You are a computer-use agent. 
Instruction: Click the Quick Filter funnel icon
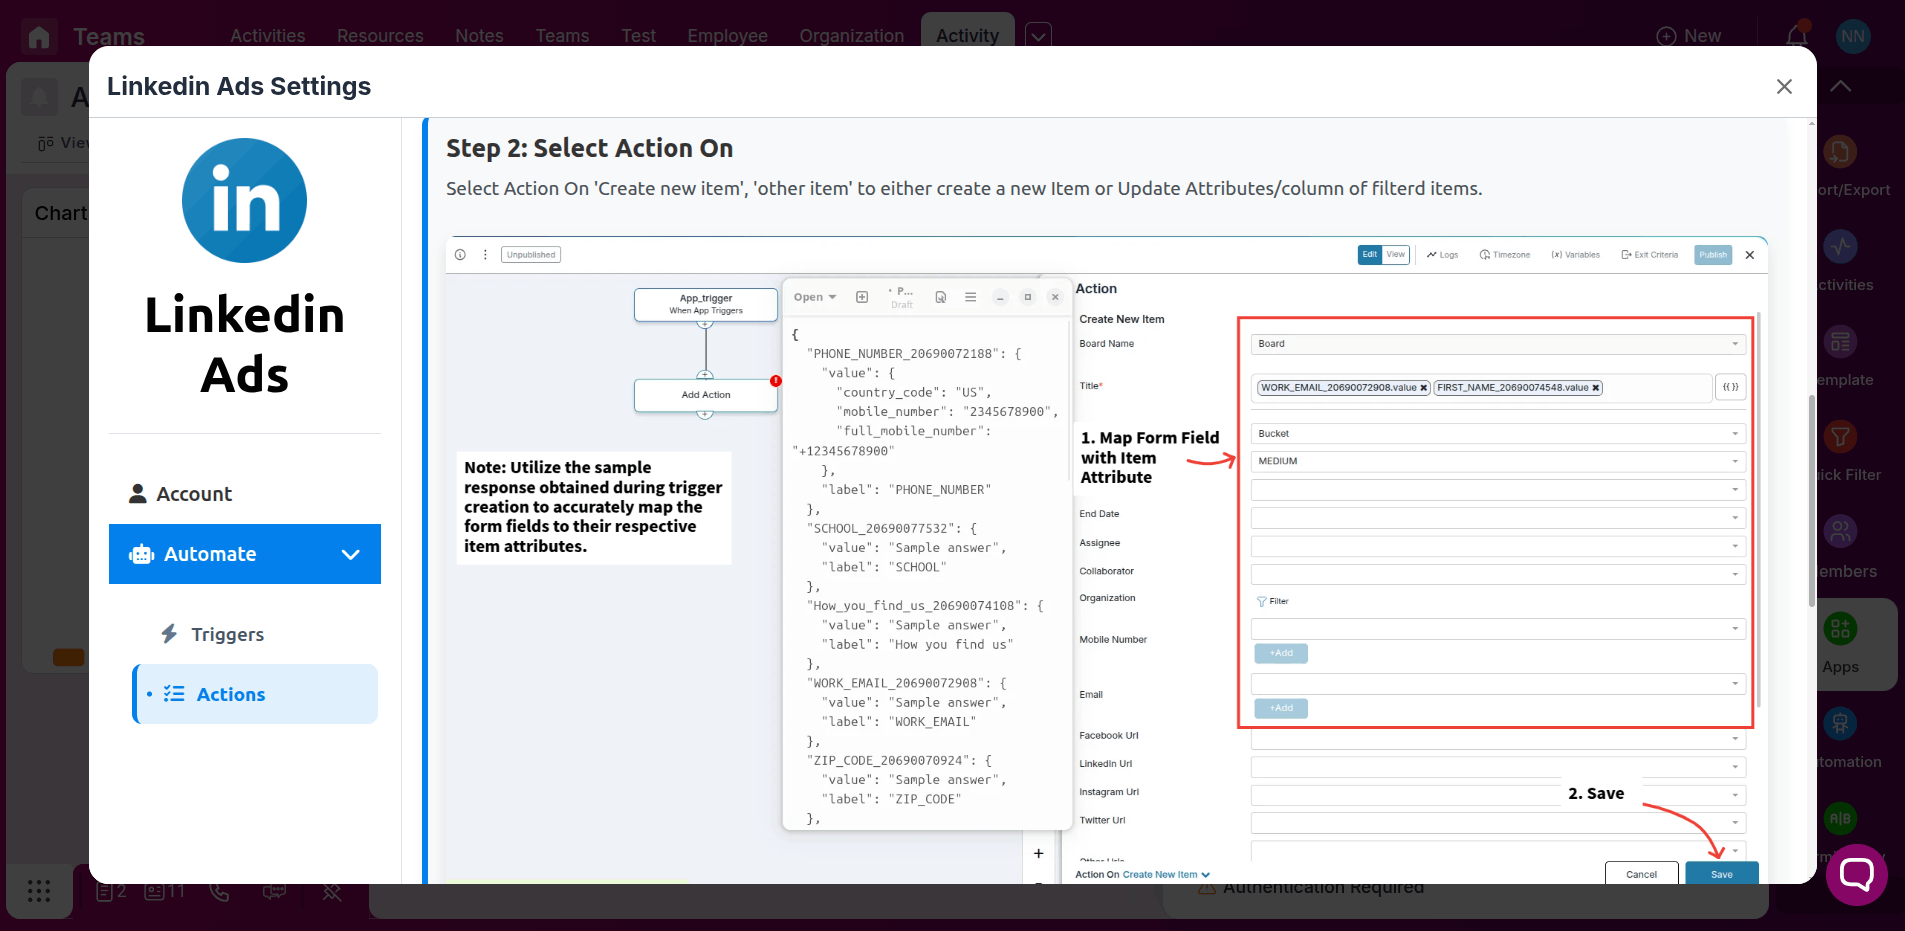click(1840, 437)
